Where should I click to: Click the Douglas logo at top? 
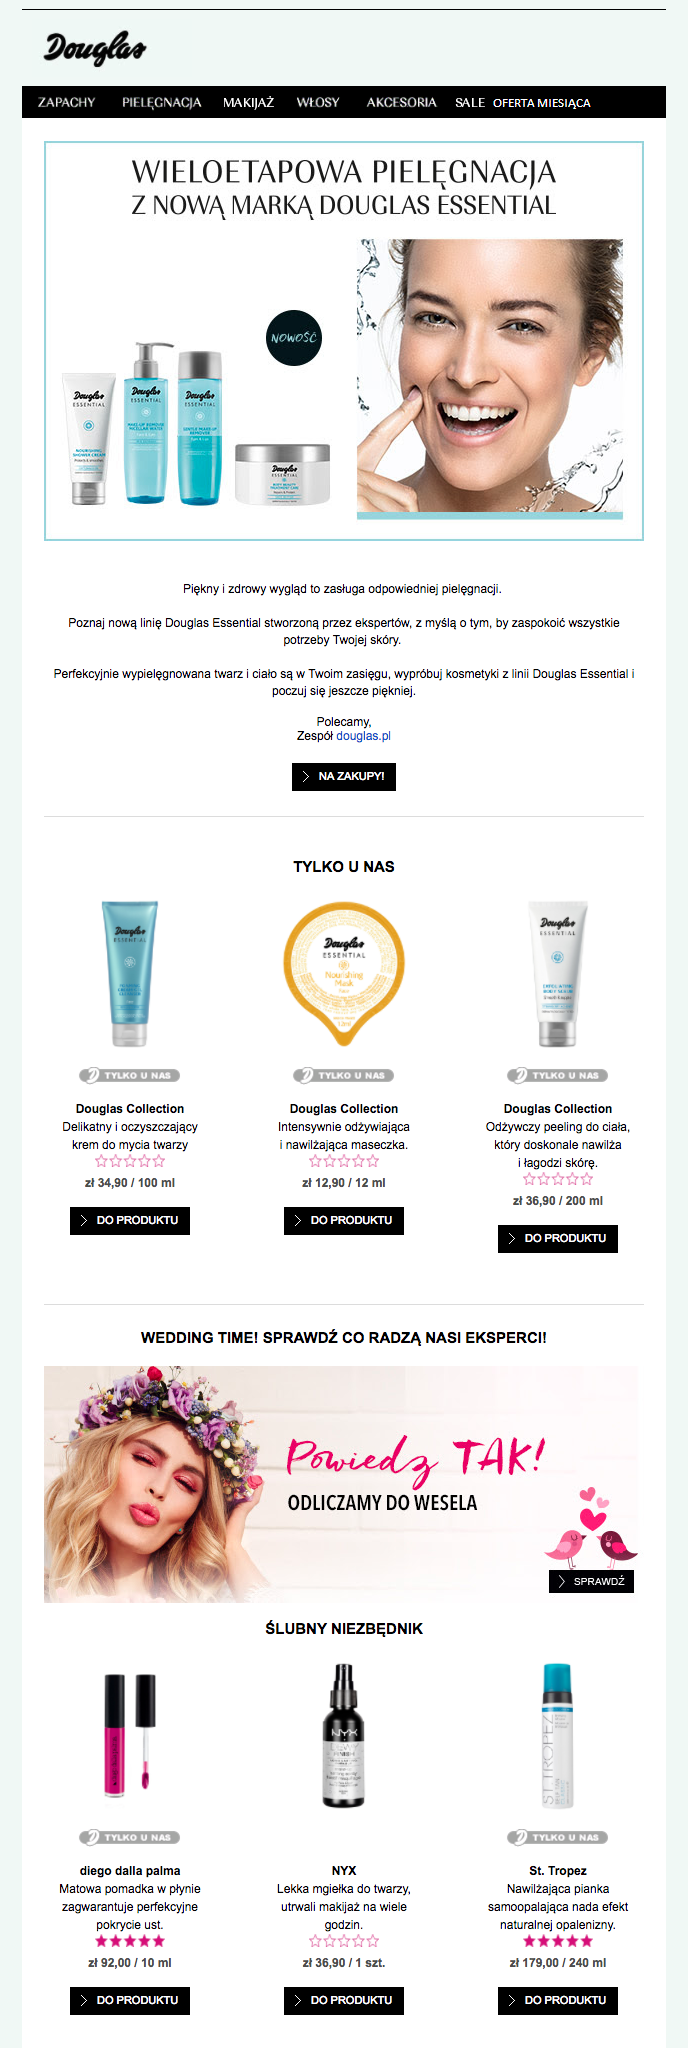[x=95, y=47]
